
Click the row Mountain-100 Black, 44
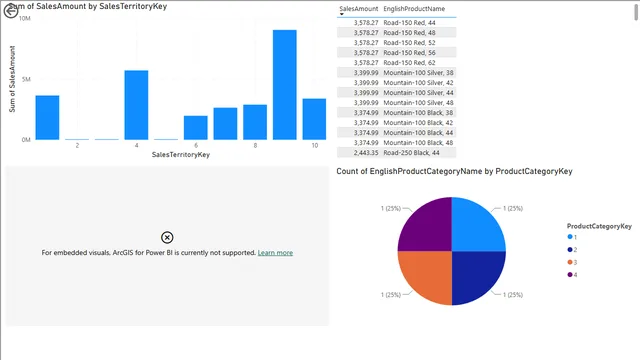click(x=396, y=133)
